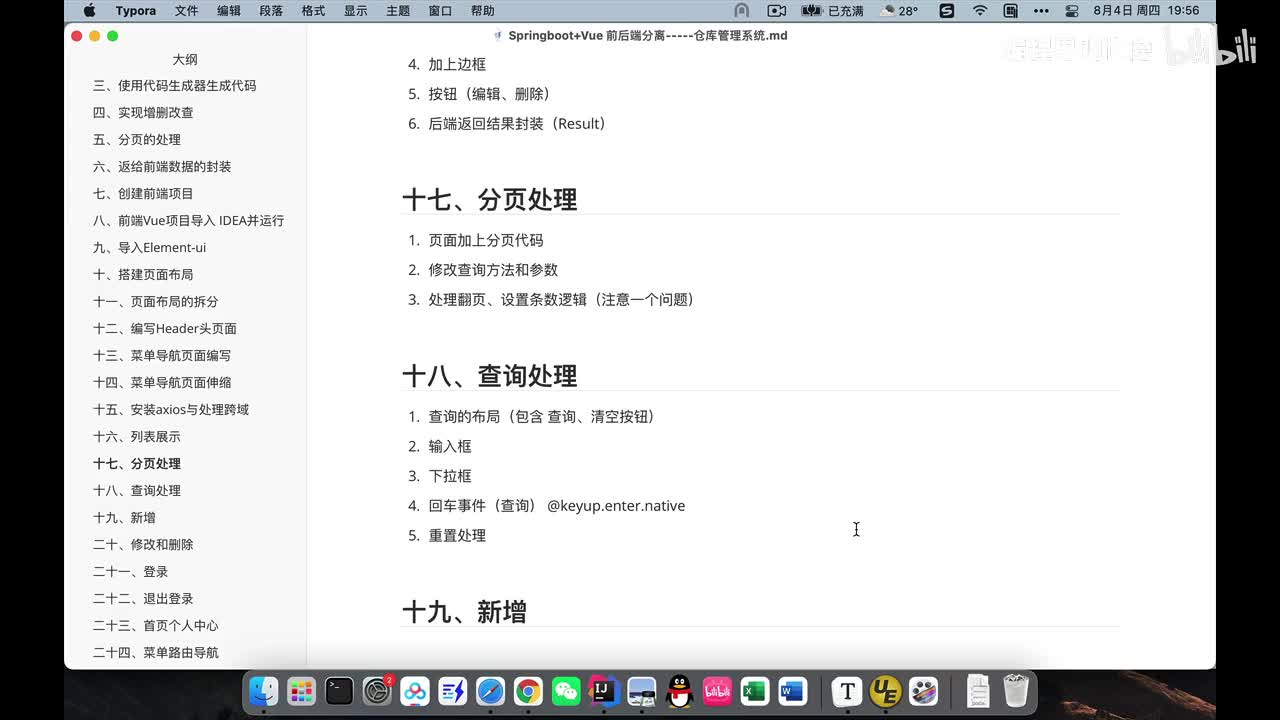
Task: Click the three-dots menu bar item
Action: tap(1041, 11)
